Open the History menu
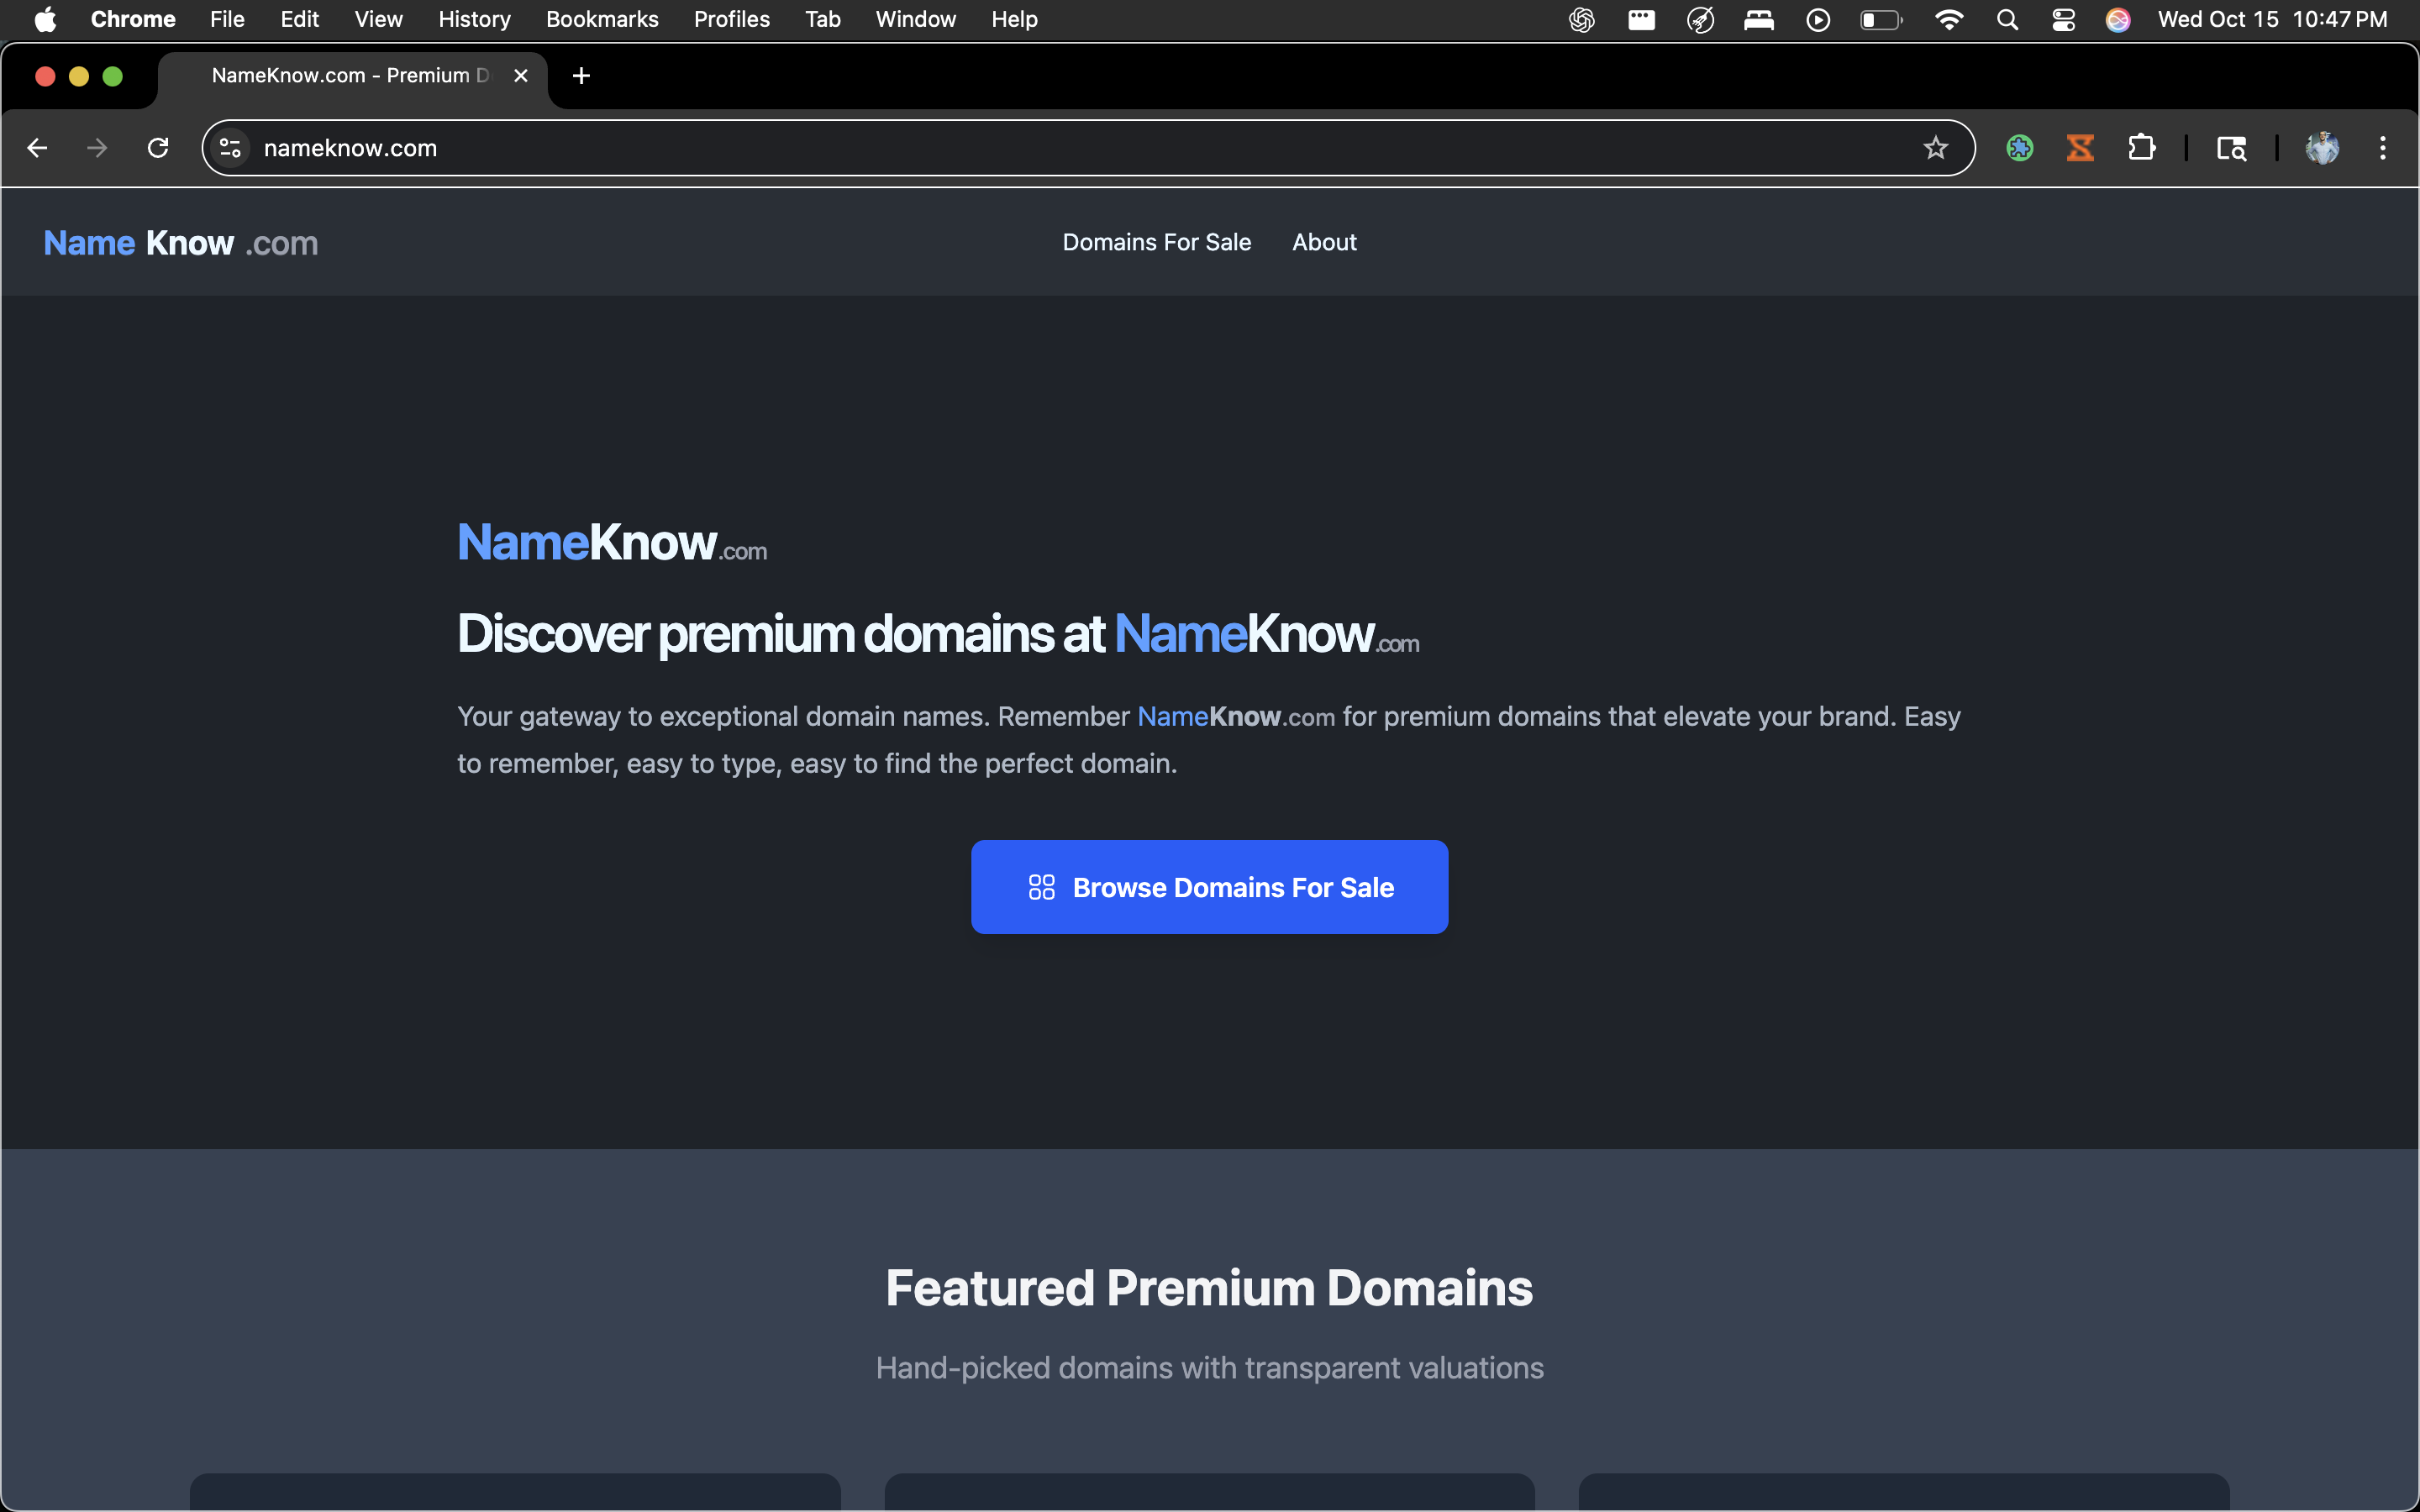 474,20
